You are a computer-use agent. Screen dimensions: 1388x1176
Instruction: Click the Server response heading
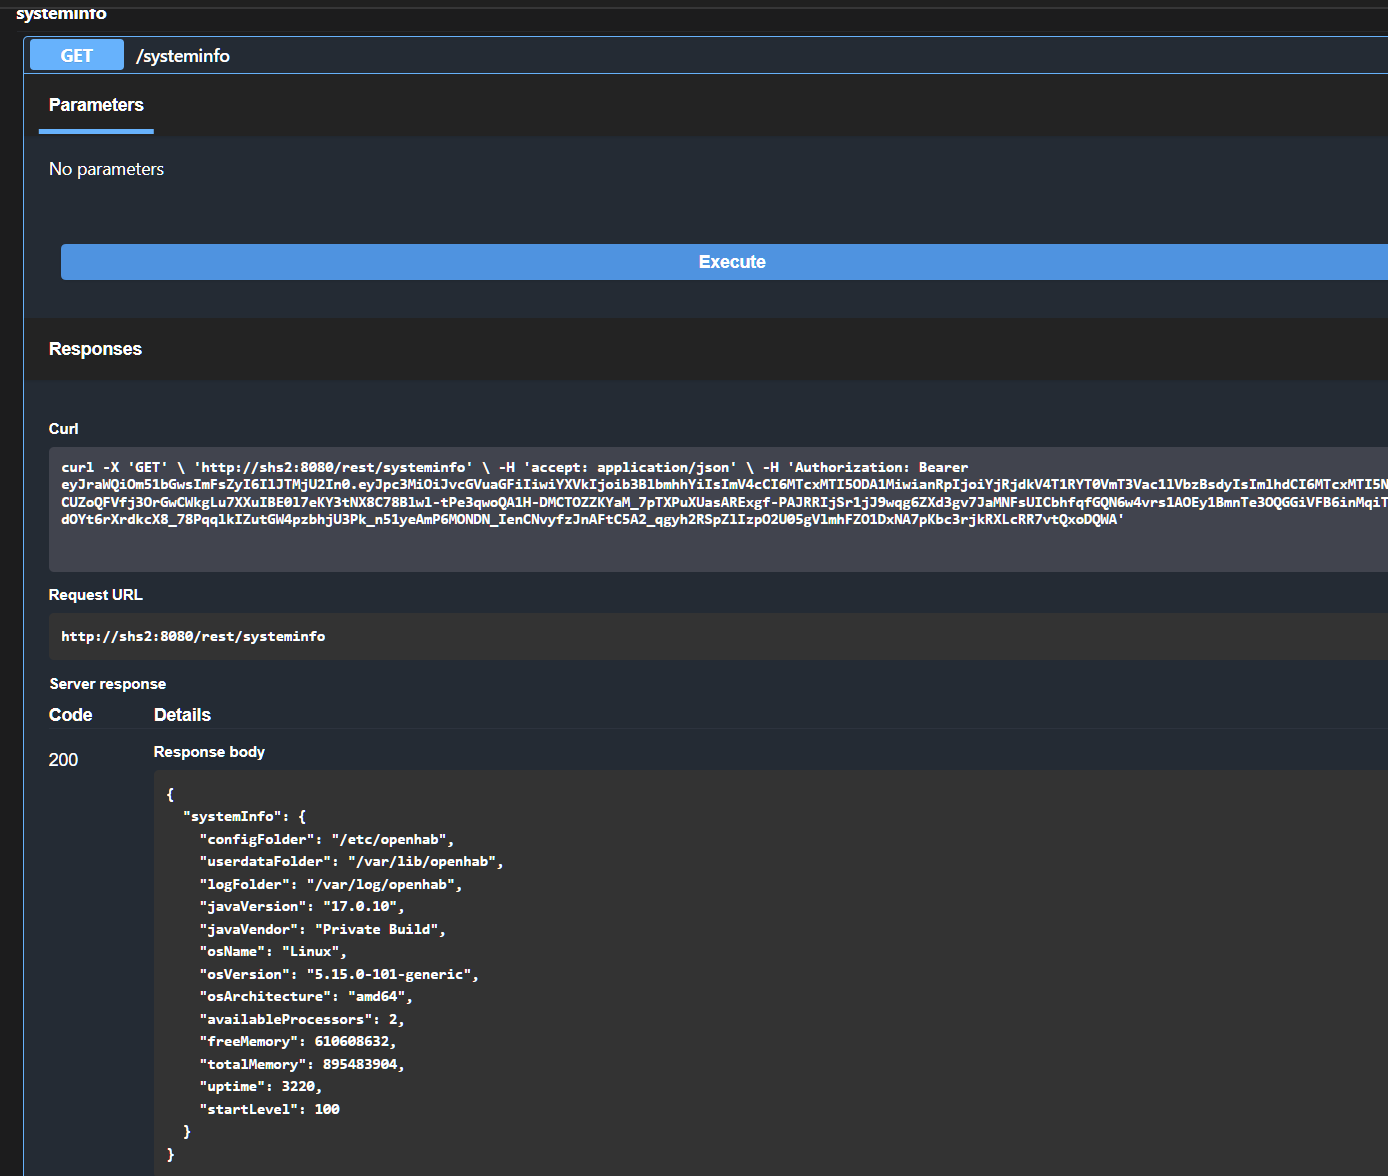(107, 684)
